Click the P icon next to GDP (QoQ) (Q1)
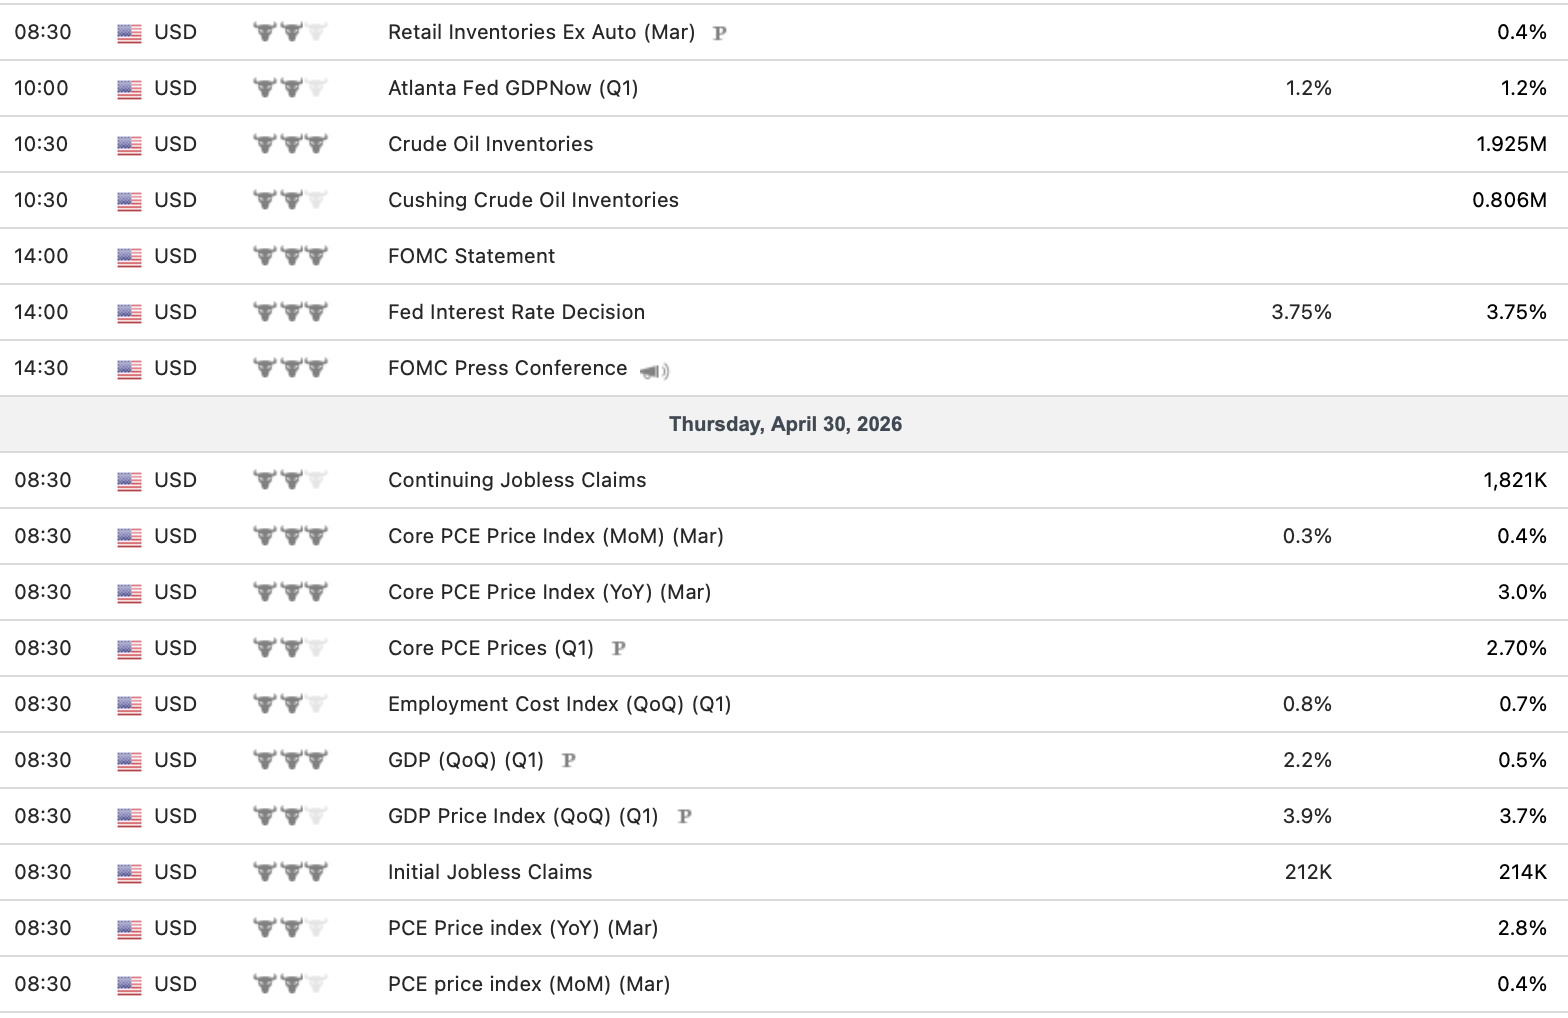1568x1018 pixels. point(568,760)
